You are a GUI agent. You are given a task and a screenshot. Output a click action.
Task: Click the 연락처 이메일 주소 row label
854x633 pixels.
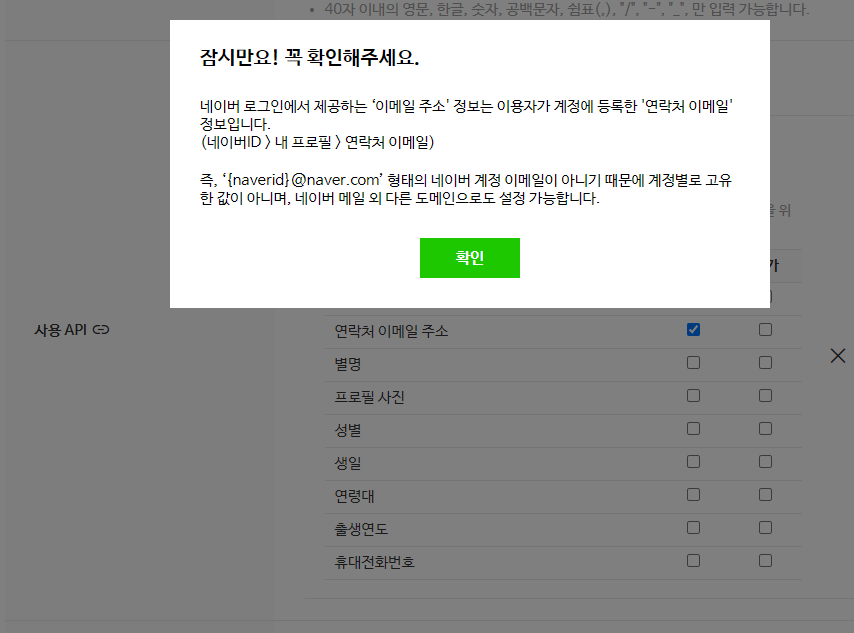[391, 331]
